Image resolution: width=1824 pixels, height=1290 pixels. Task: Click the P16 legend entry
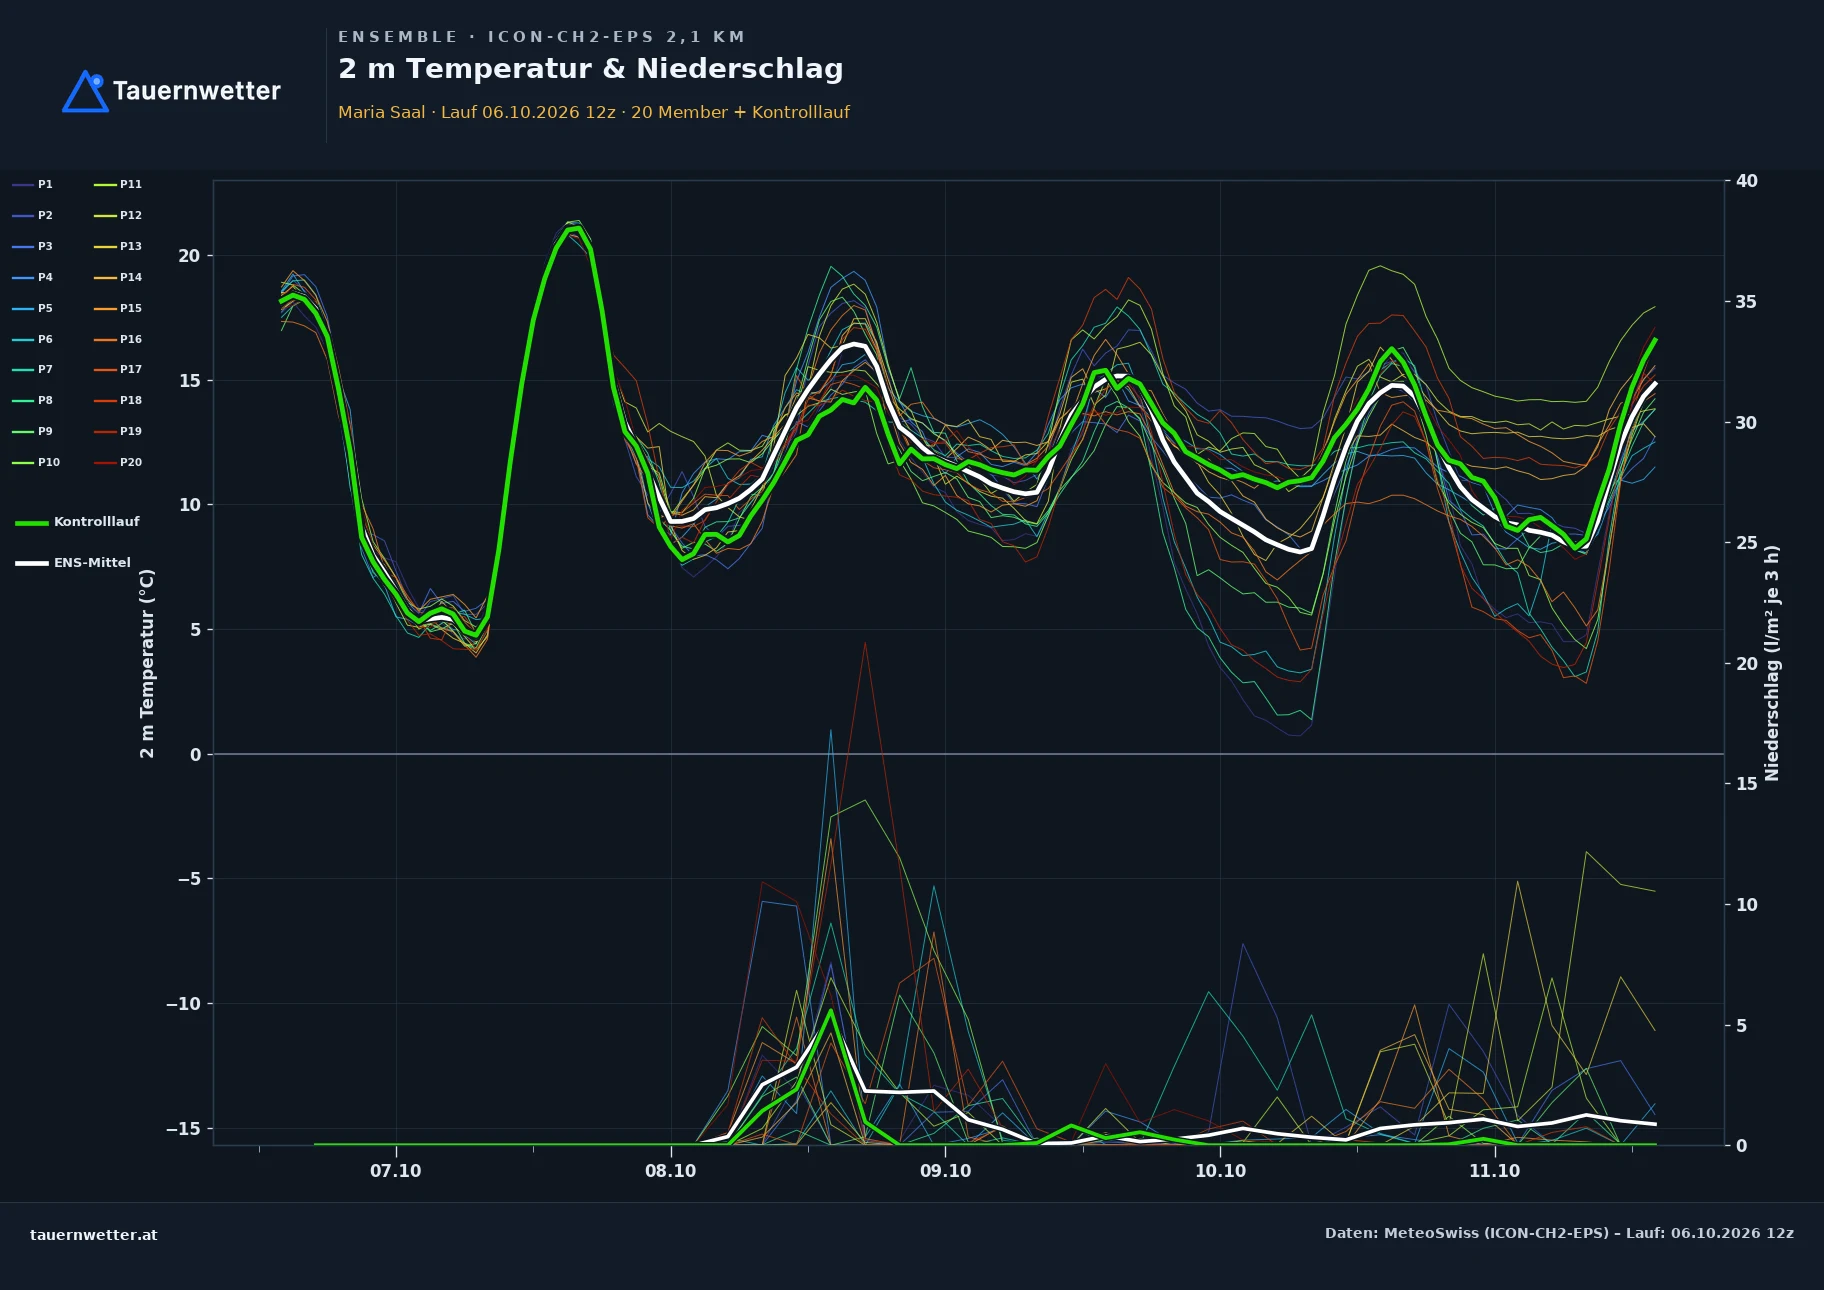[x=118, y=339]
